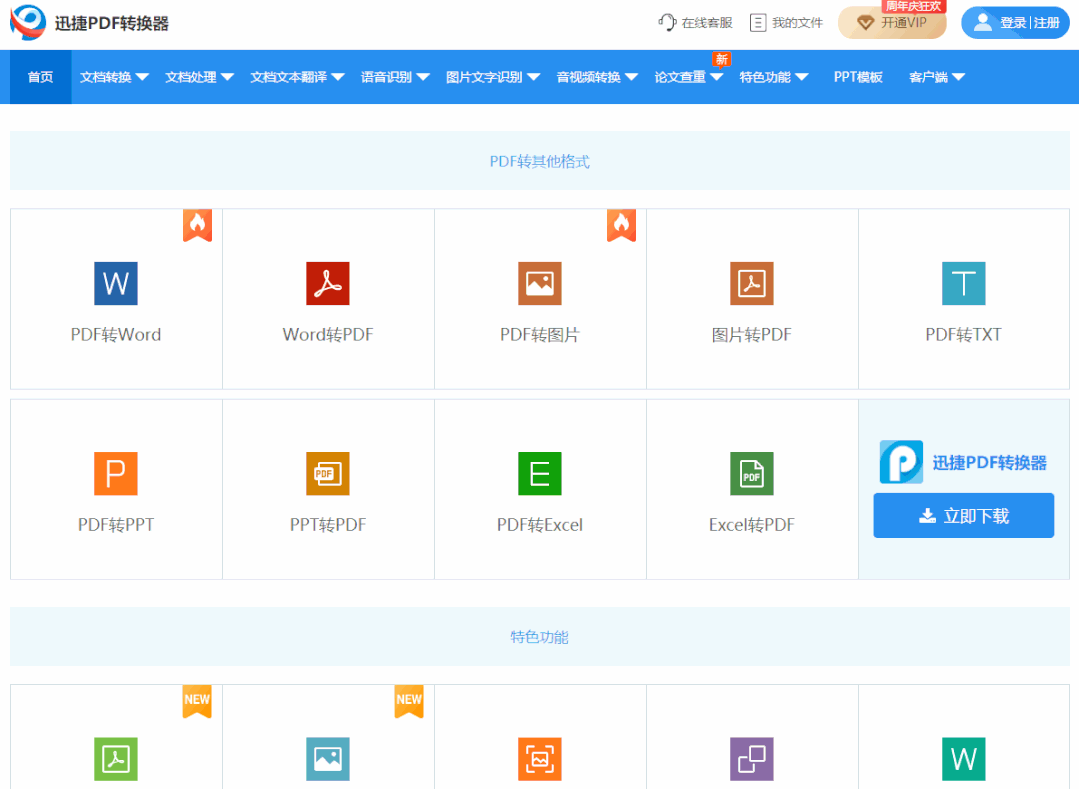Click the second NEW ribbon badge
The height and width of the screenshot is (789, 1079).
click(x=409, y=702)
